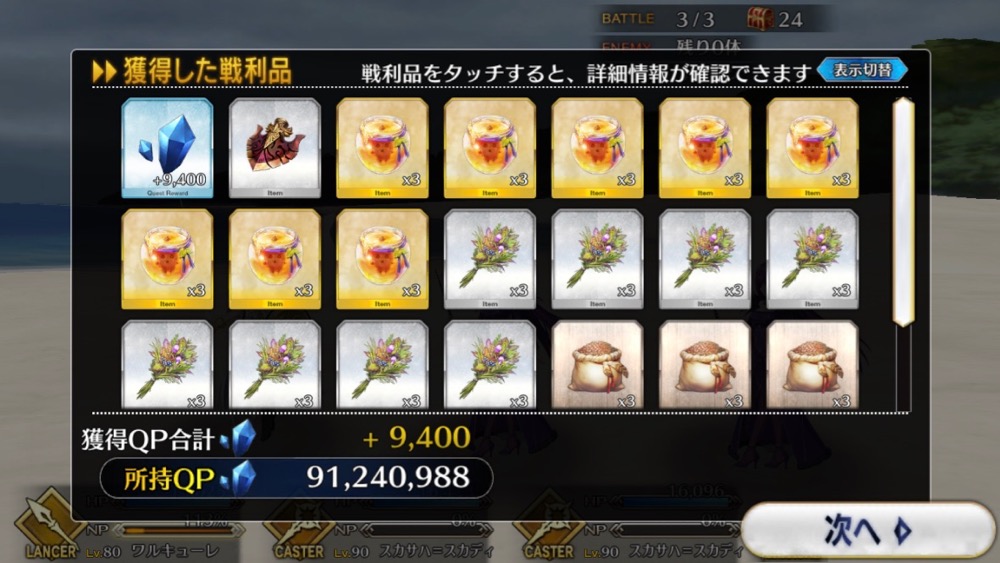
Task: Toggle display with 表示切替 button
Action: [862, 70]
